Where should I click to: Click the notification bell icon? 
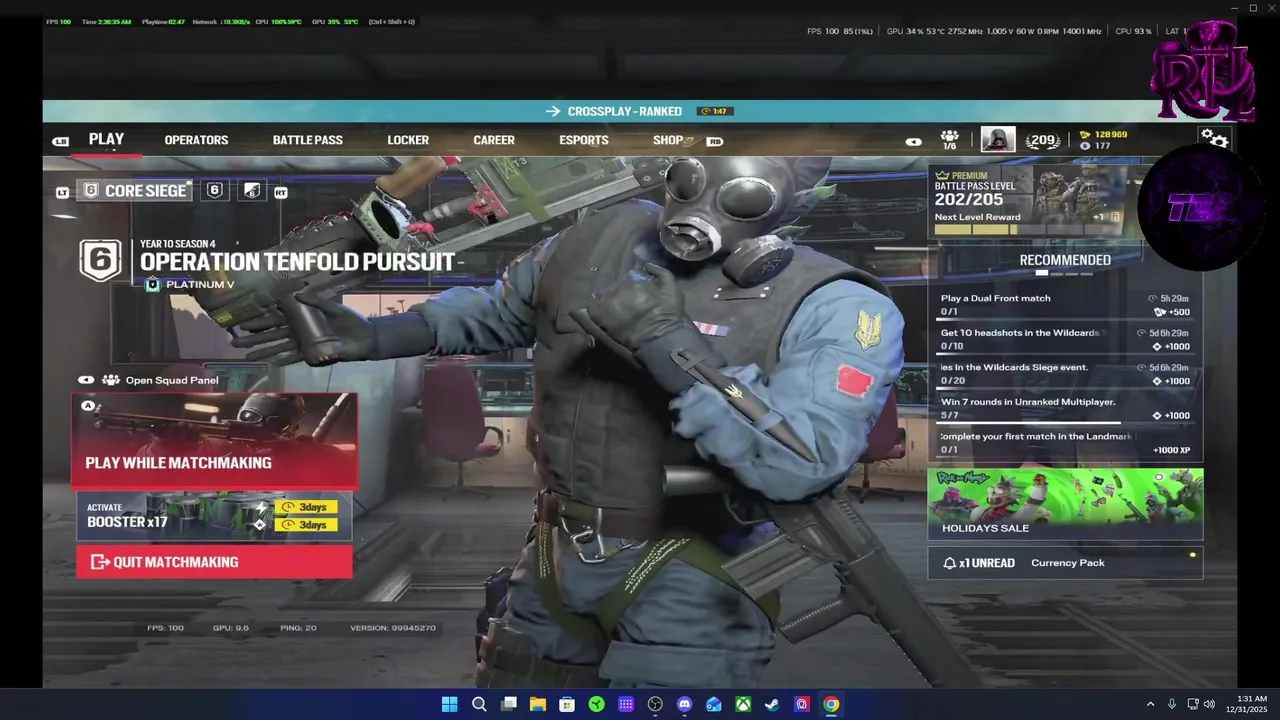949,563
